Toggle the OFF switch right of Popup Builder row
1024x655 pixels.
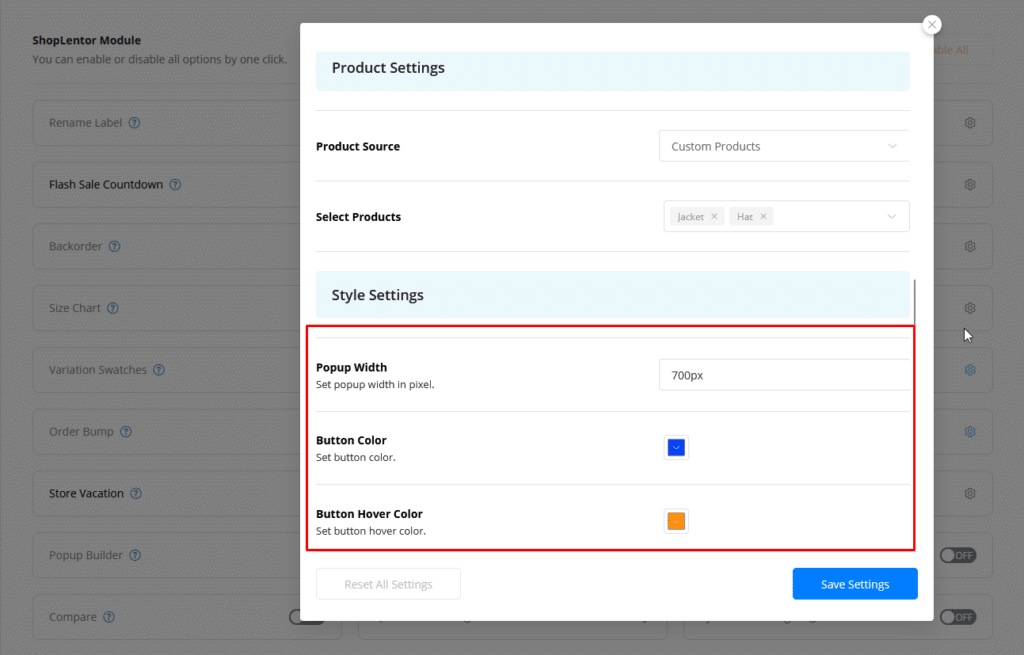point(957,555)
